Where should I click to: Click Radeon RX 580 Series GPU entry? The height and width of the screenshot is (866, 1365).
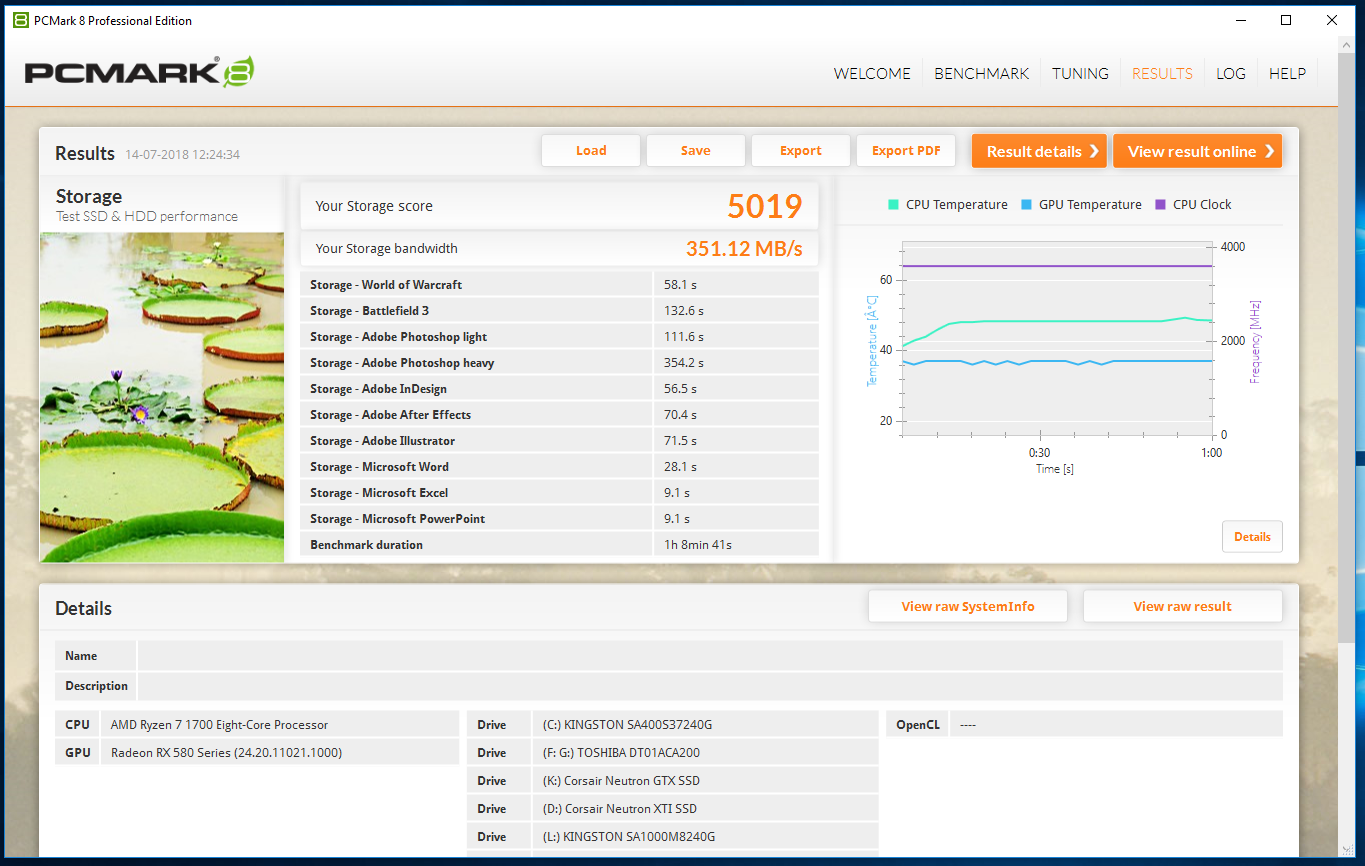(x=280, y=753)
